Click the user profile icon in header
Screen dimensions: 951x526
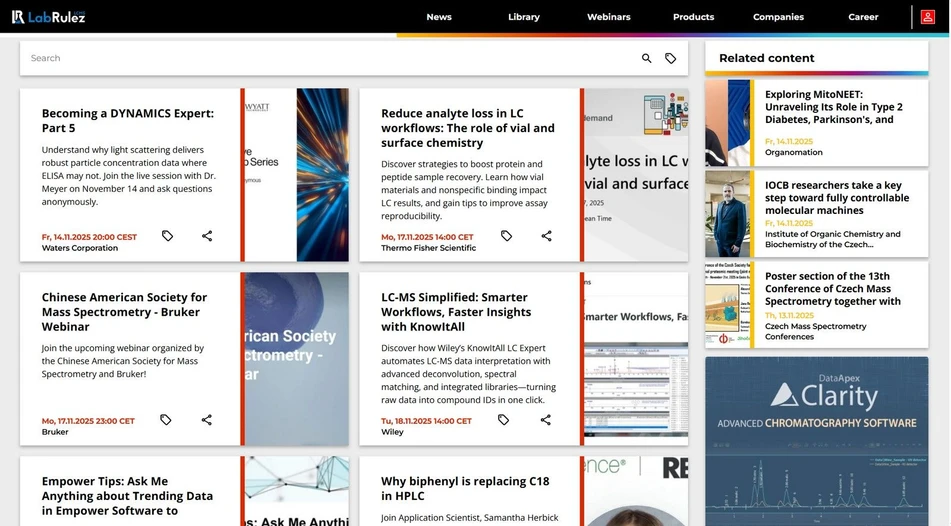928,17
